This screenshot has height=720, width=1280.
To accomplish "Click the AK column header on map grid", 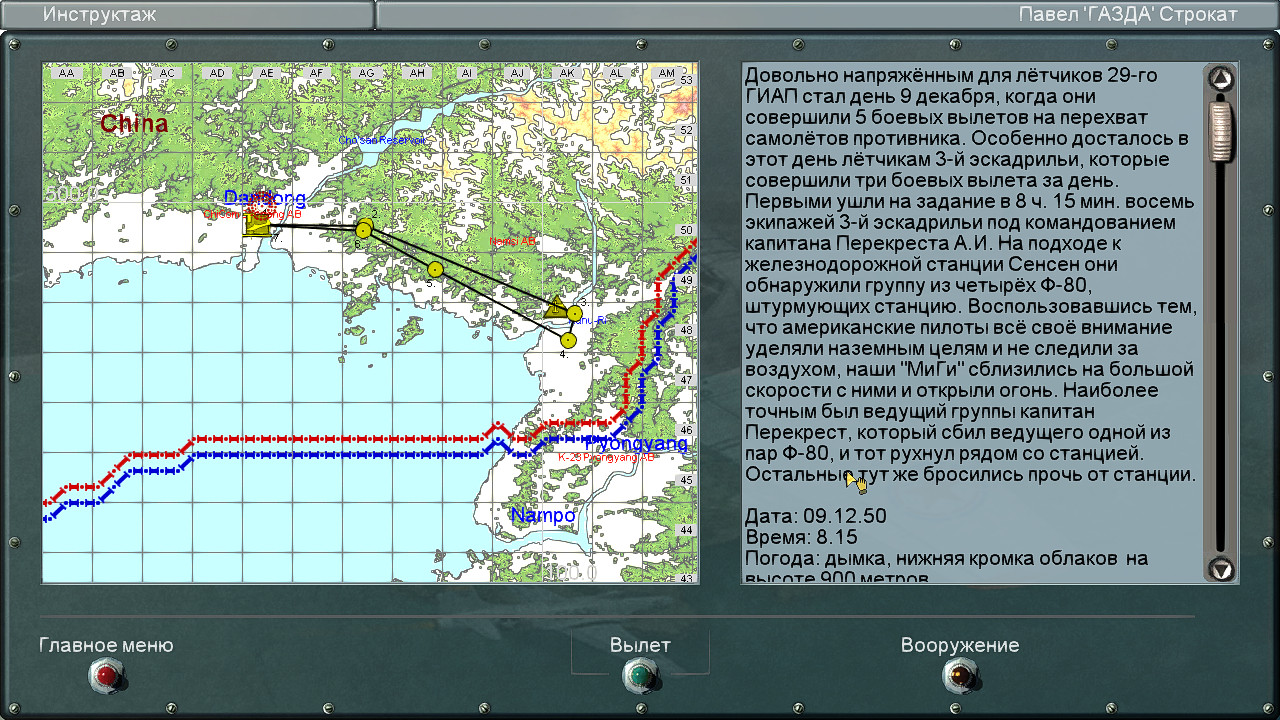I will point(566,73).
